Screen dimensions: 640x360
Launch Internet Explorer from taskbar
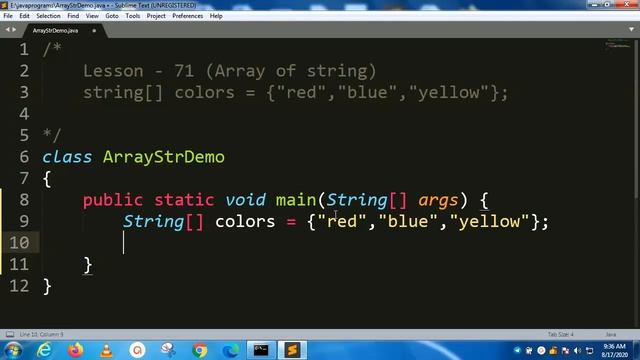[44, 350]
